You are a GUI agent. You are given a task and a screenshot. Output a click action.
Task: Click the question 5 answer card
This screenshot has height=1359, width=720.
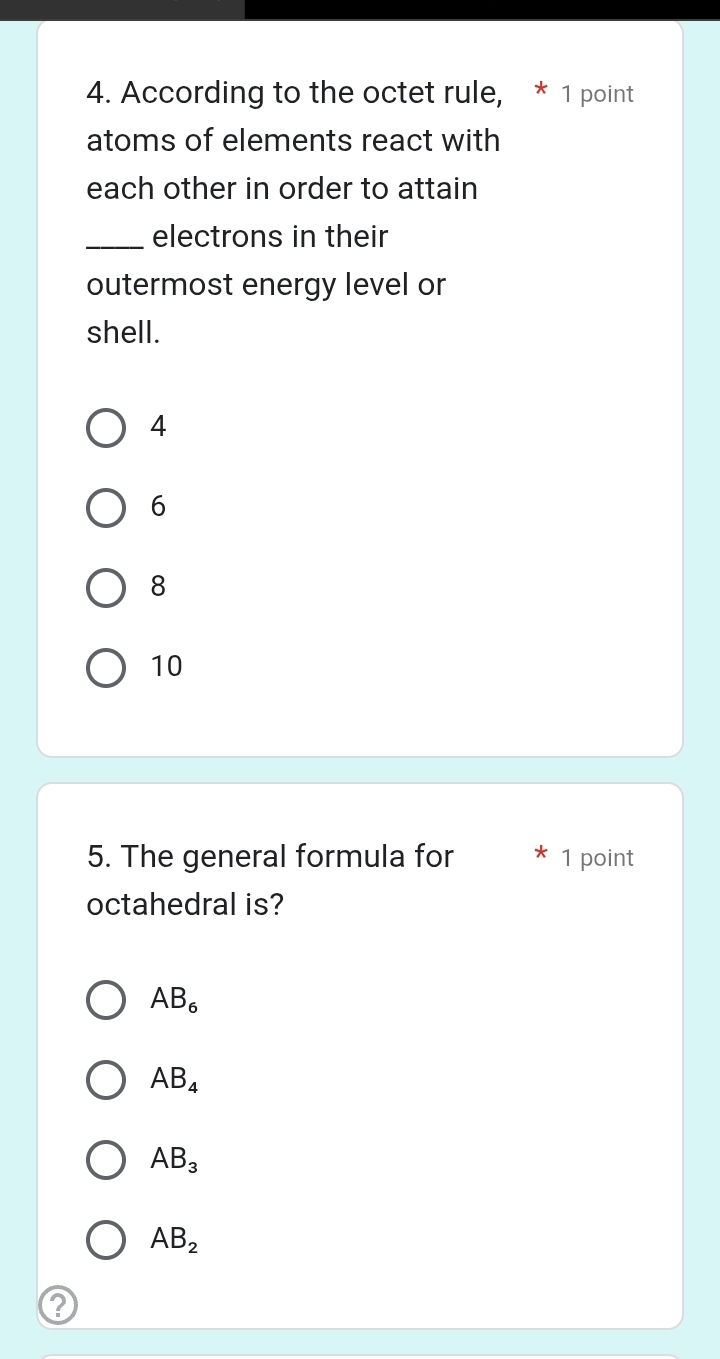[360, 1050]
